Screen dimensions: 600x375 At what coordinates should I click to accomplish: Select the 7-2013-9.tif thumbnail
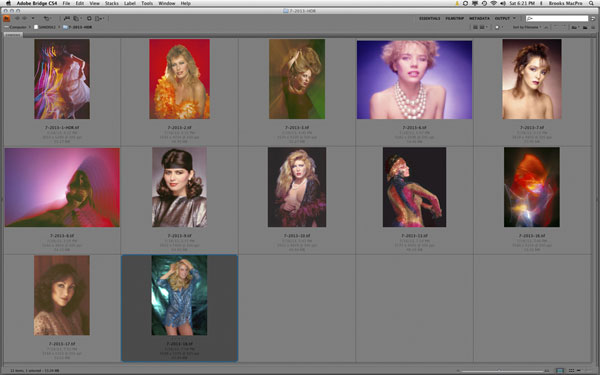179,187
